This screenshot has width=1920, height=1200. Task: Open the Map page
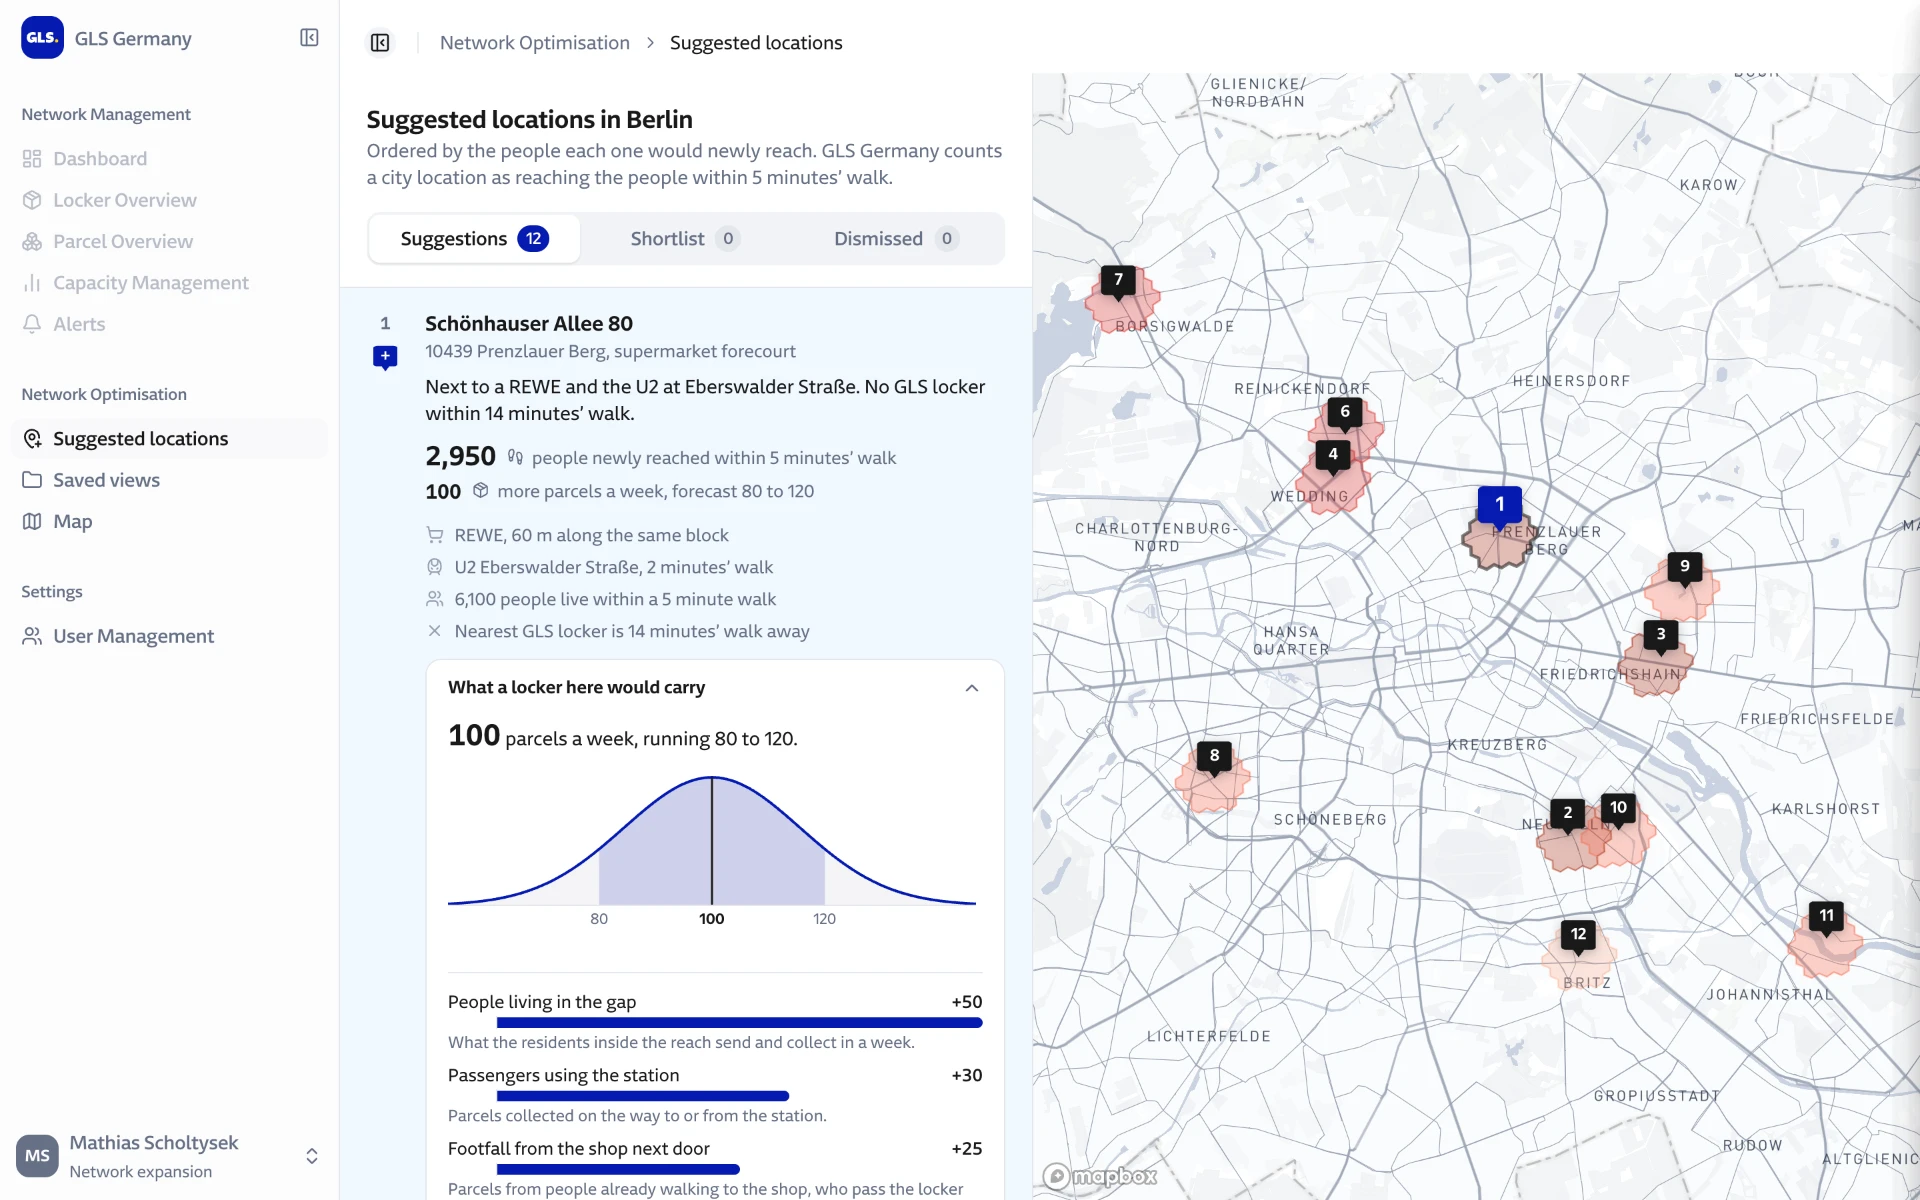[72, 521]
